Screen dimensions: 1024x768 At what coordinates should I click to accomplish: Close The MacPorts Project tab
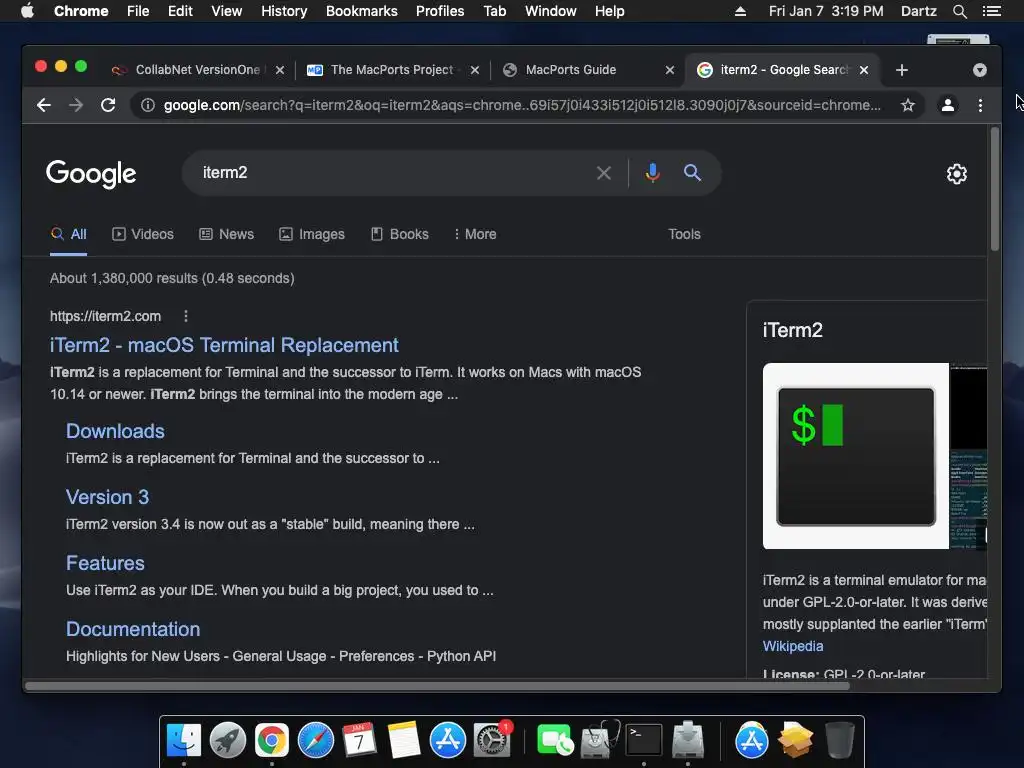pos(475,70)
